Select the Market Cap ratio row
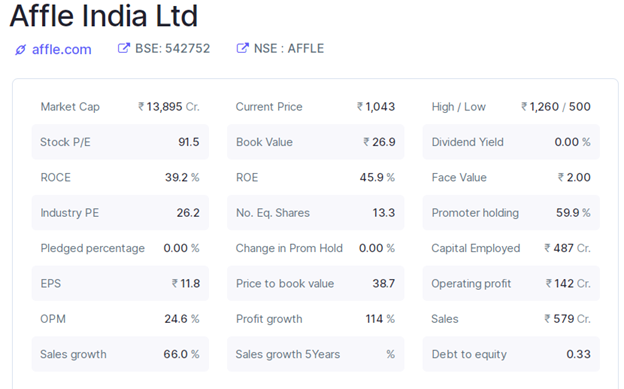The image size is (624, 389). (x=120, y=107)
